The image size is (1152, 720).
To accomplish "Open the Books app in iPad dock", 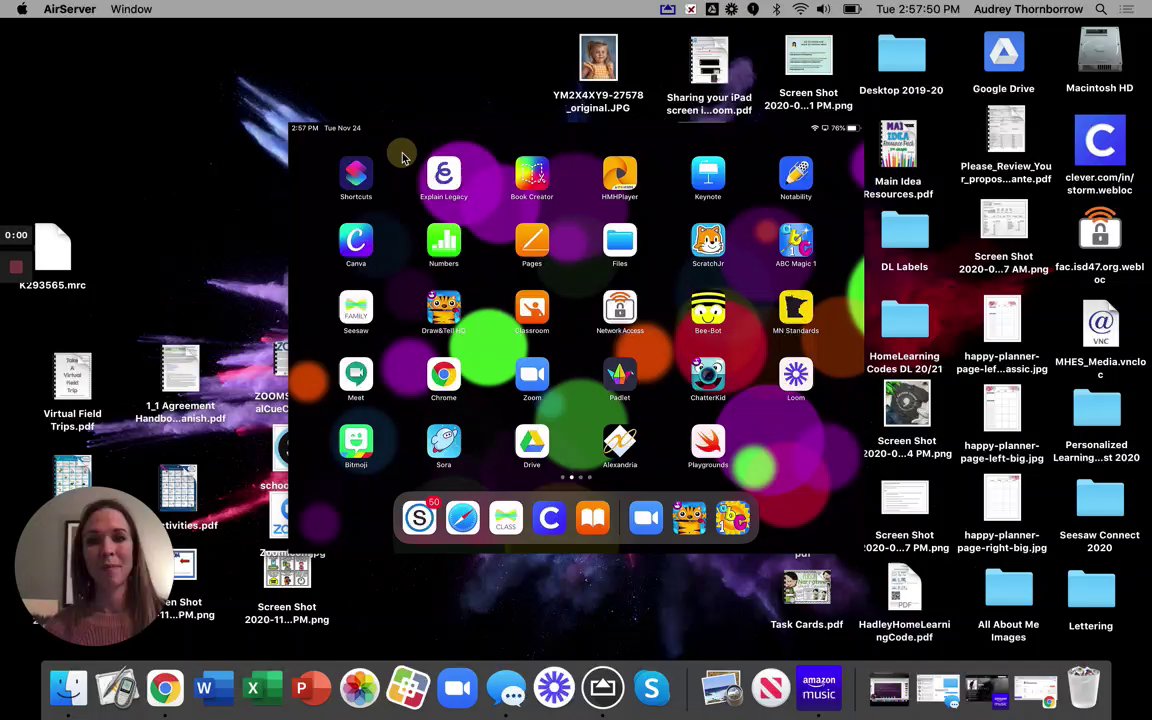I will [x=593, y=518].
